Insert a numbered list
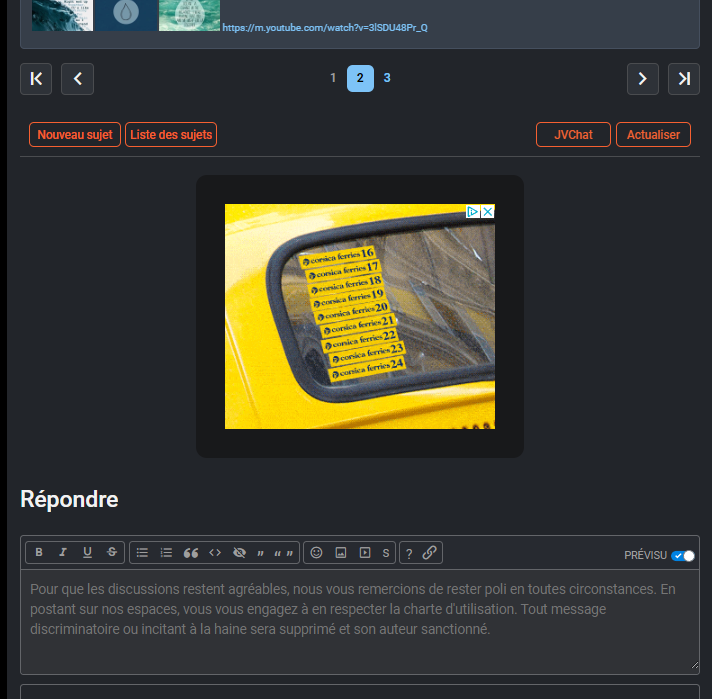The width and height of the screenshot is (712, 699). 166,552
